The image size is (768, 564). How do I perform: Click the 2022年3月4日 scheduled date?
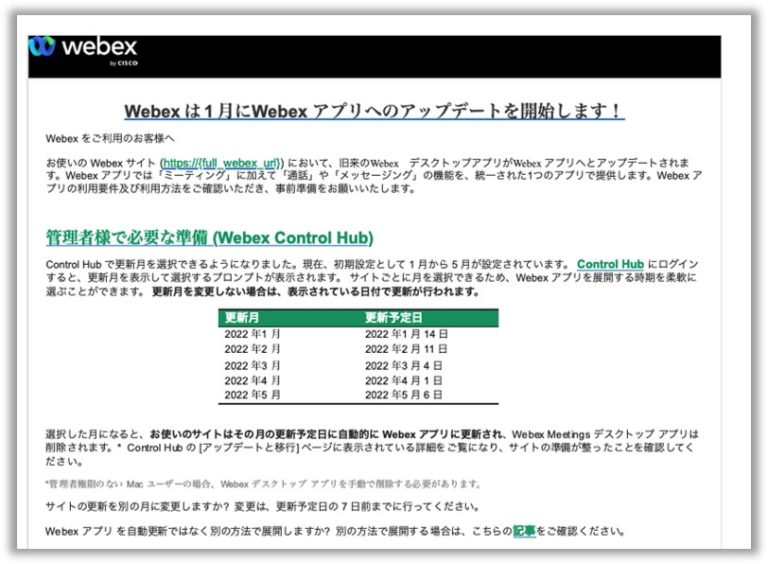pos(403,366)
